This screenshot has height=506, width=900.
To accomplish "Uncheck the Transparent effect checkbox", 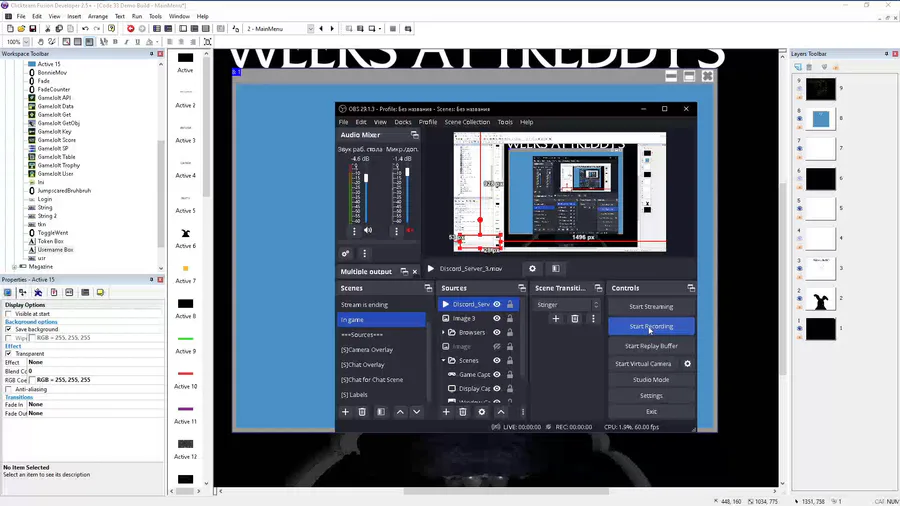I will tap(9, 353).
